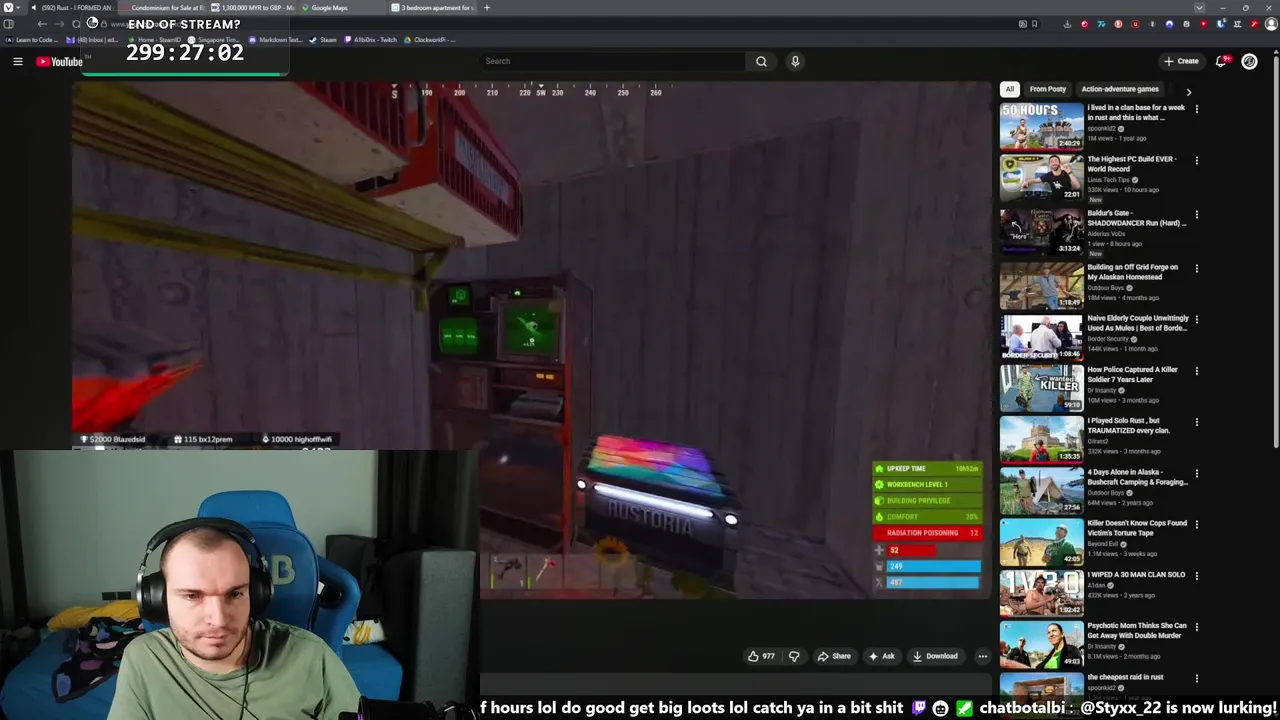Select the 'From Posty' filter chip

[x=1048, y=89]
